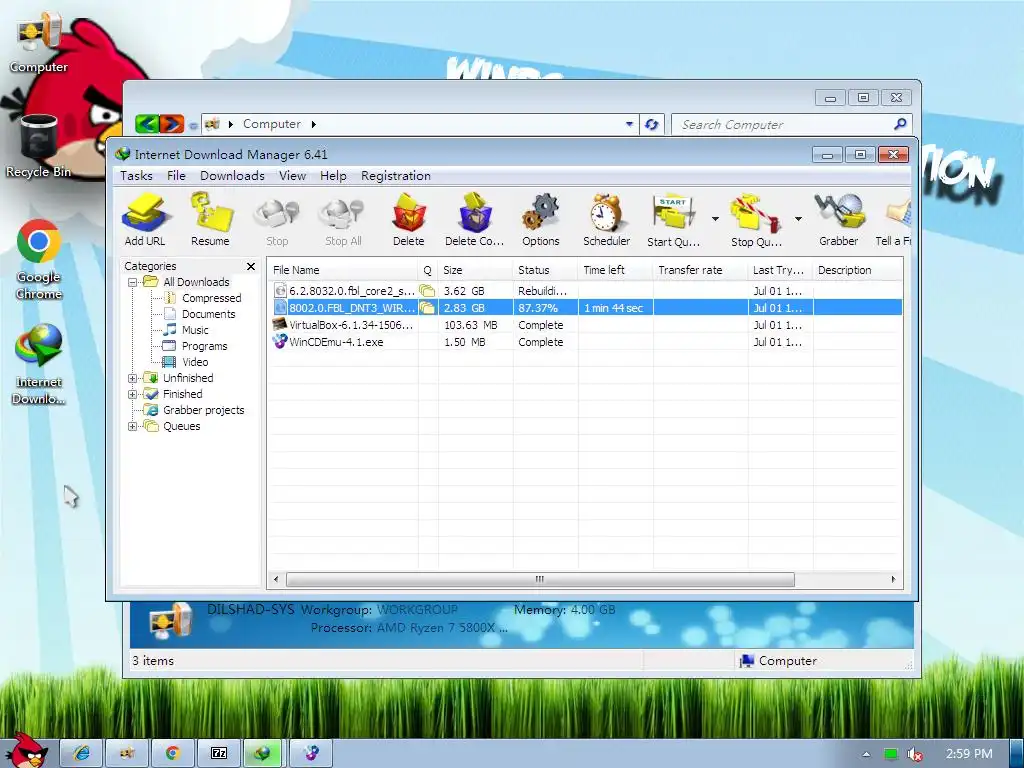The image size is (1024, 768).
Task: Select Grabber projects in tree
Action: point(203,410)
